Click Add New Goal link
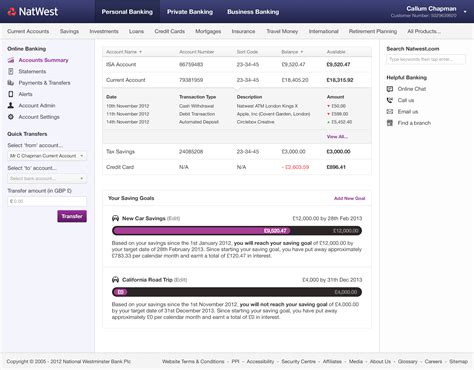This screenshot has height=370, width=474. click(349, 198)
